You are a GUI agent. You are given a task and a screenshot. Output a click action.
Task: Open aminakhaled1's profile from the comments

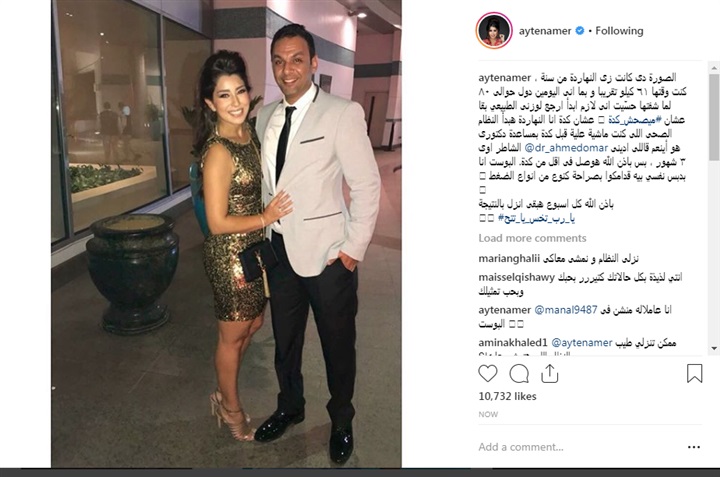point(513,342)
